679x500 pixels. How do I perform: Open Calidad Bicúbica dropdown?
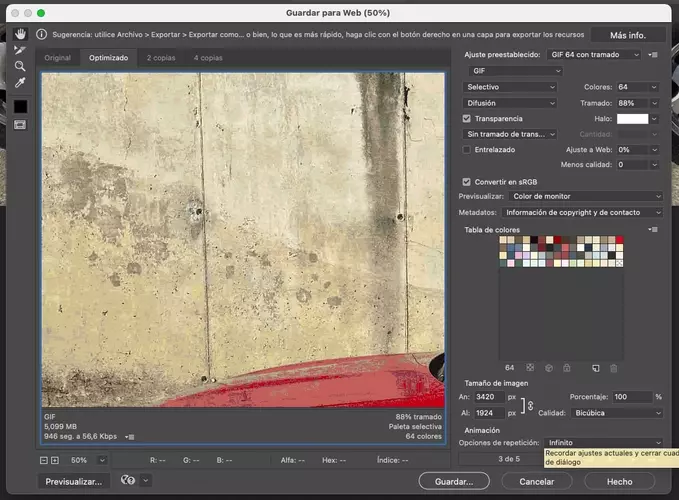point(617,413)
